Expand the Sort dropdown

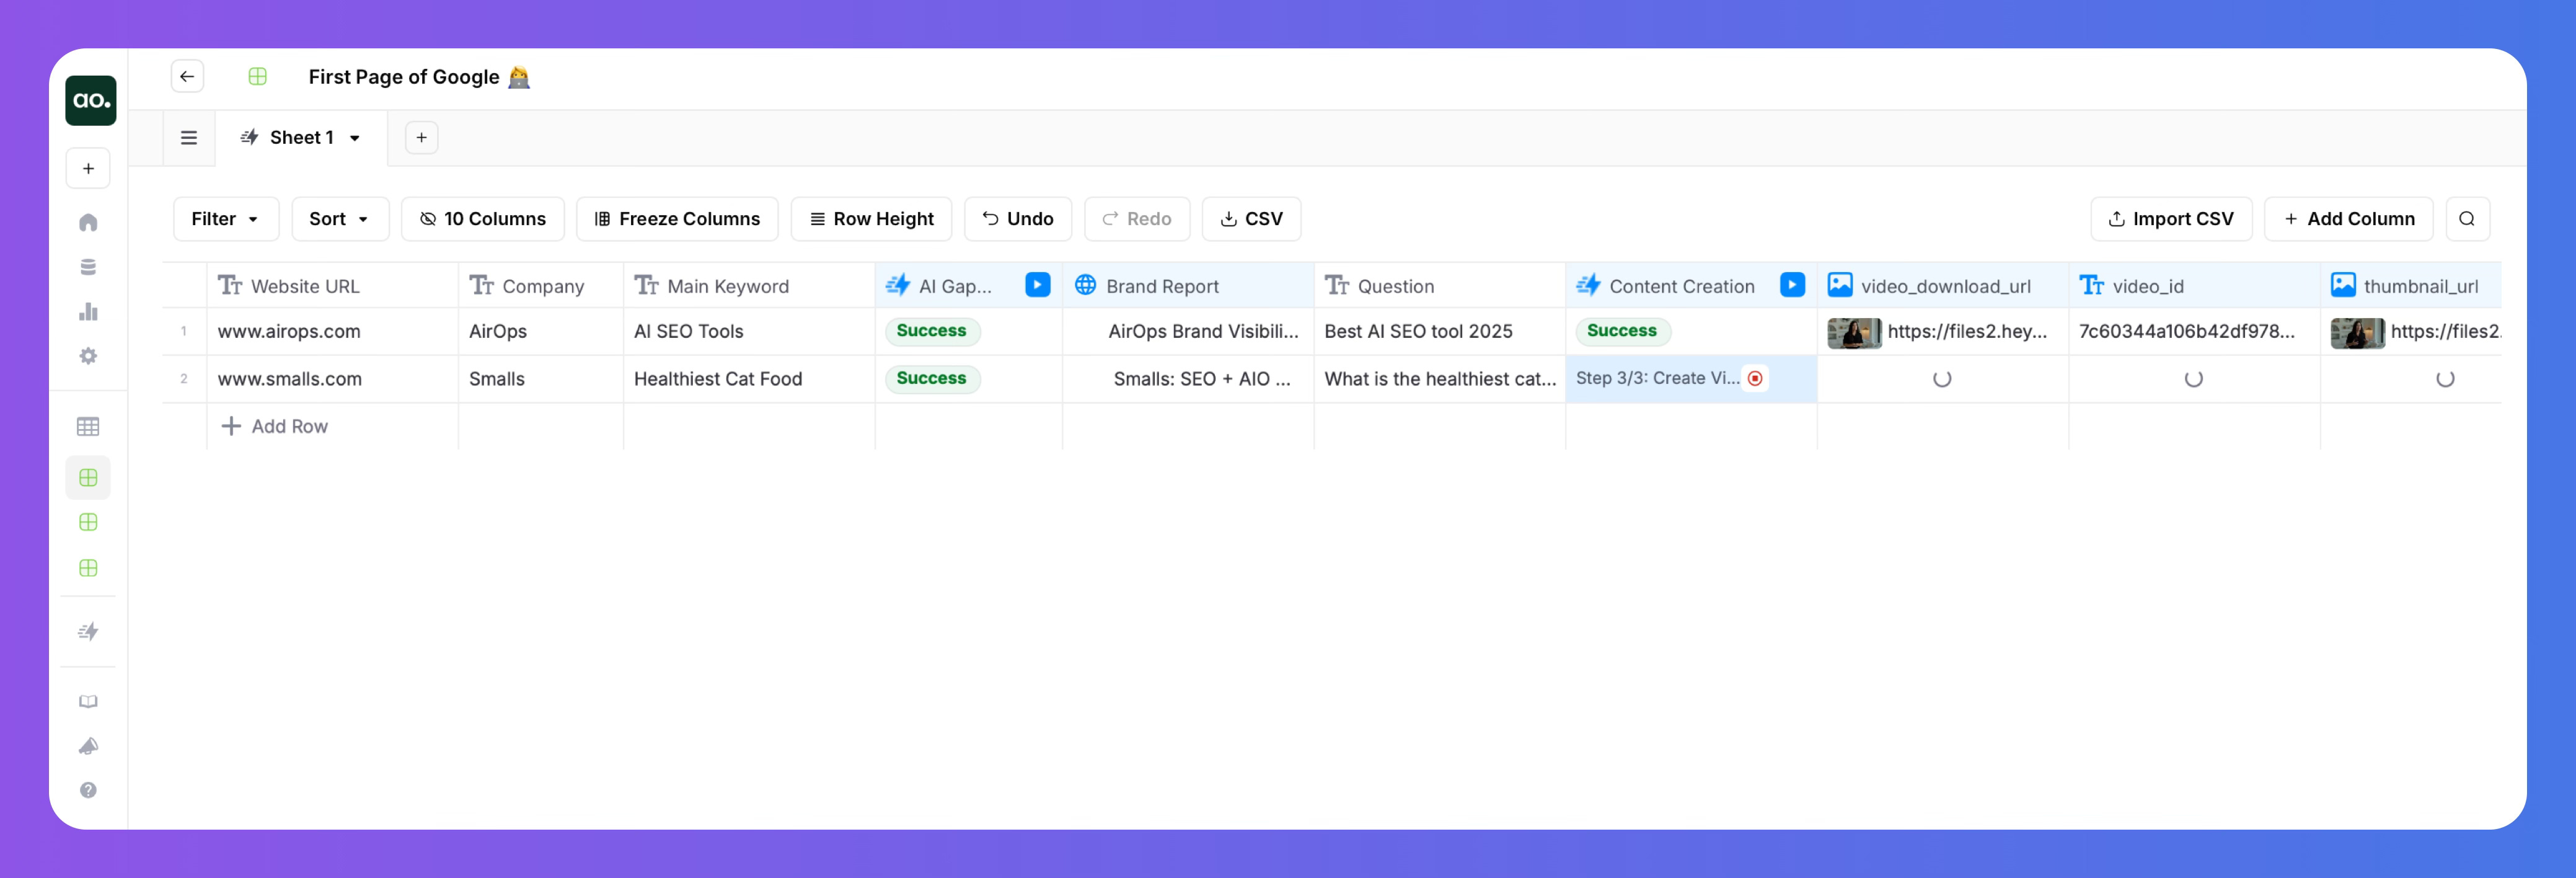[x=339, y=218]
